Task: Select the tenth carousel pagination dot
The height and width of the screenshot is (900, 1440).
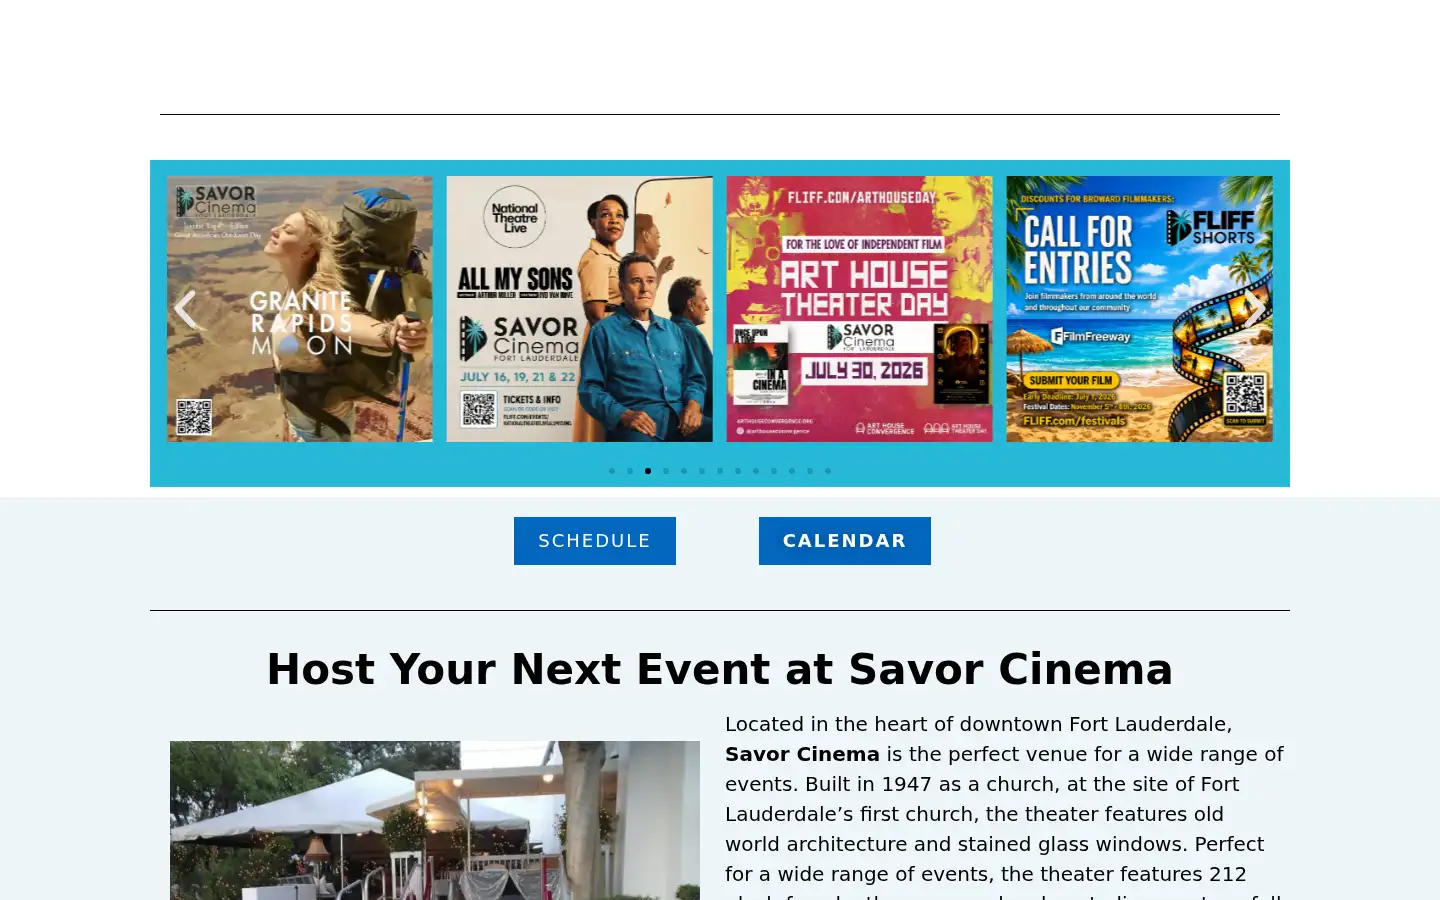Action: point(774,471)
